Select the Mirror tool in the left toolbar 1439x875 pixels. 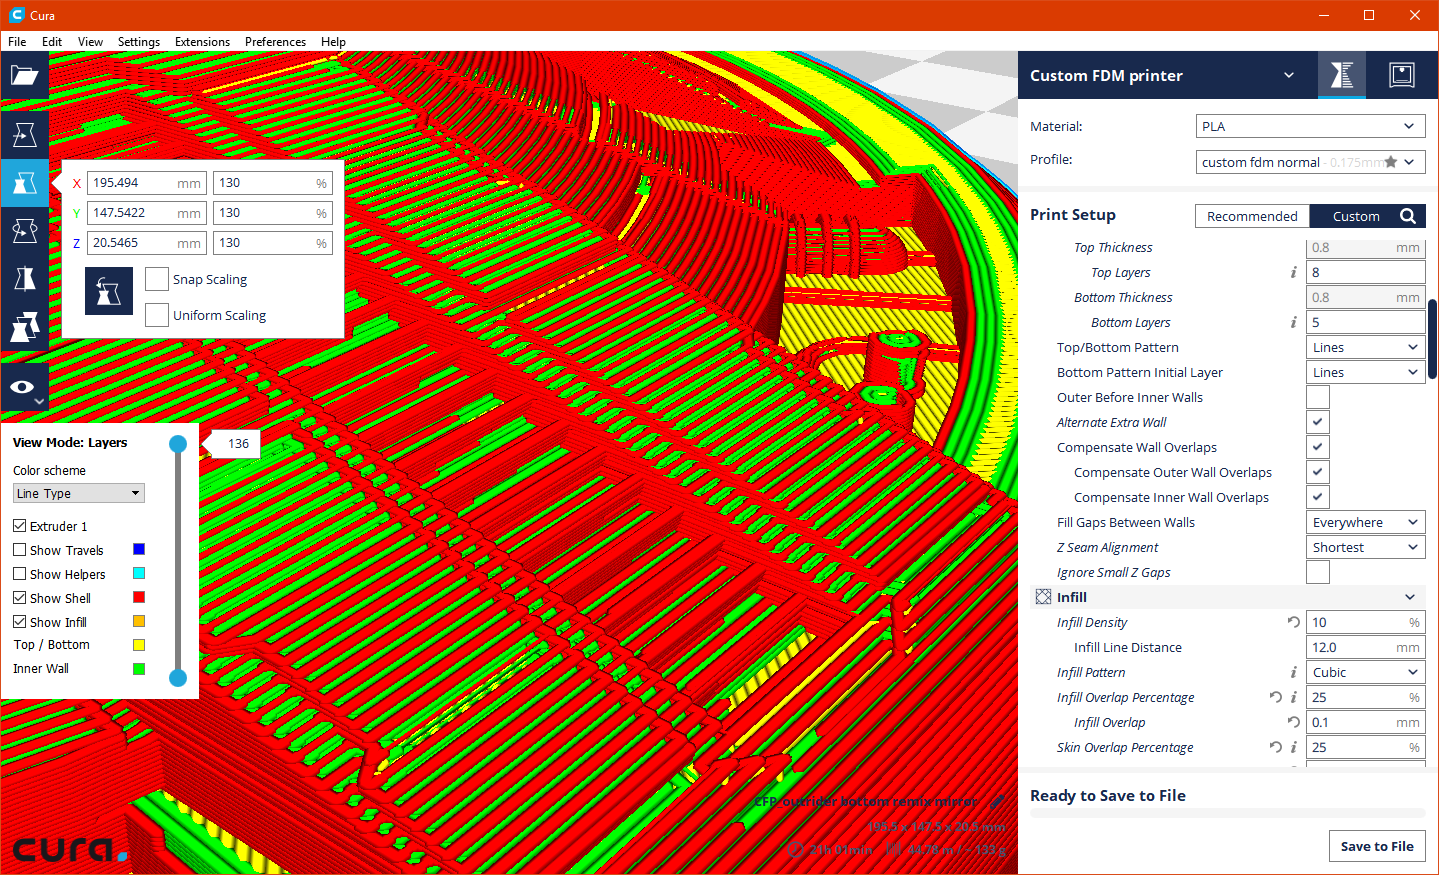[x=25, y=279]
